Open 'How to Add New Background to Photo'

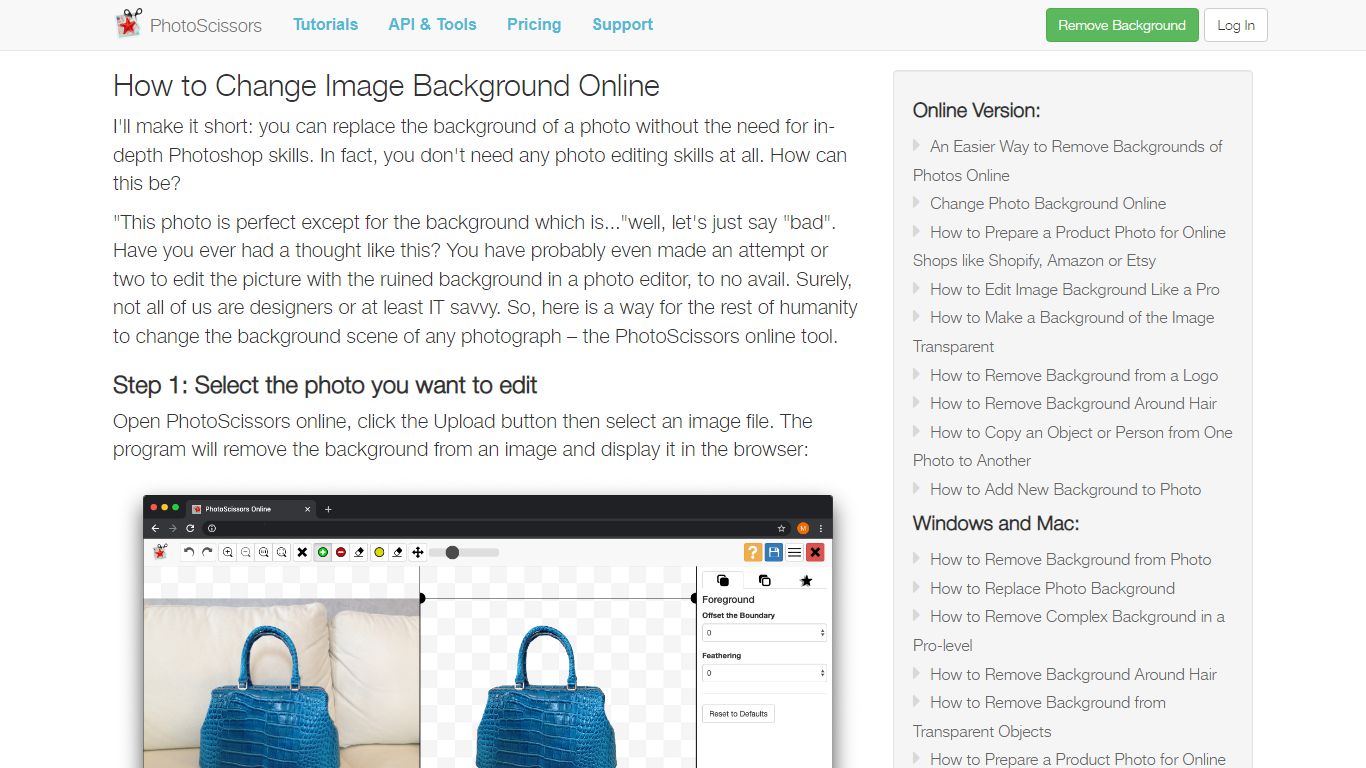pos(1065,489)
